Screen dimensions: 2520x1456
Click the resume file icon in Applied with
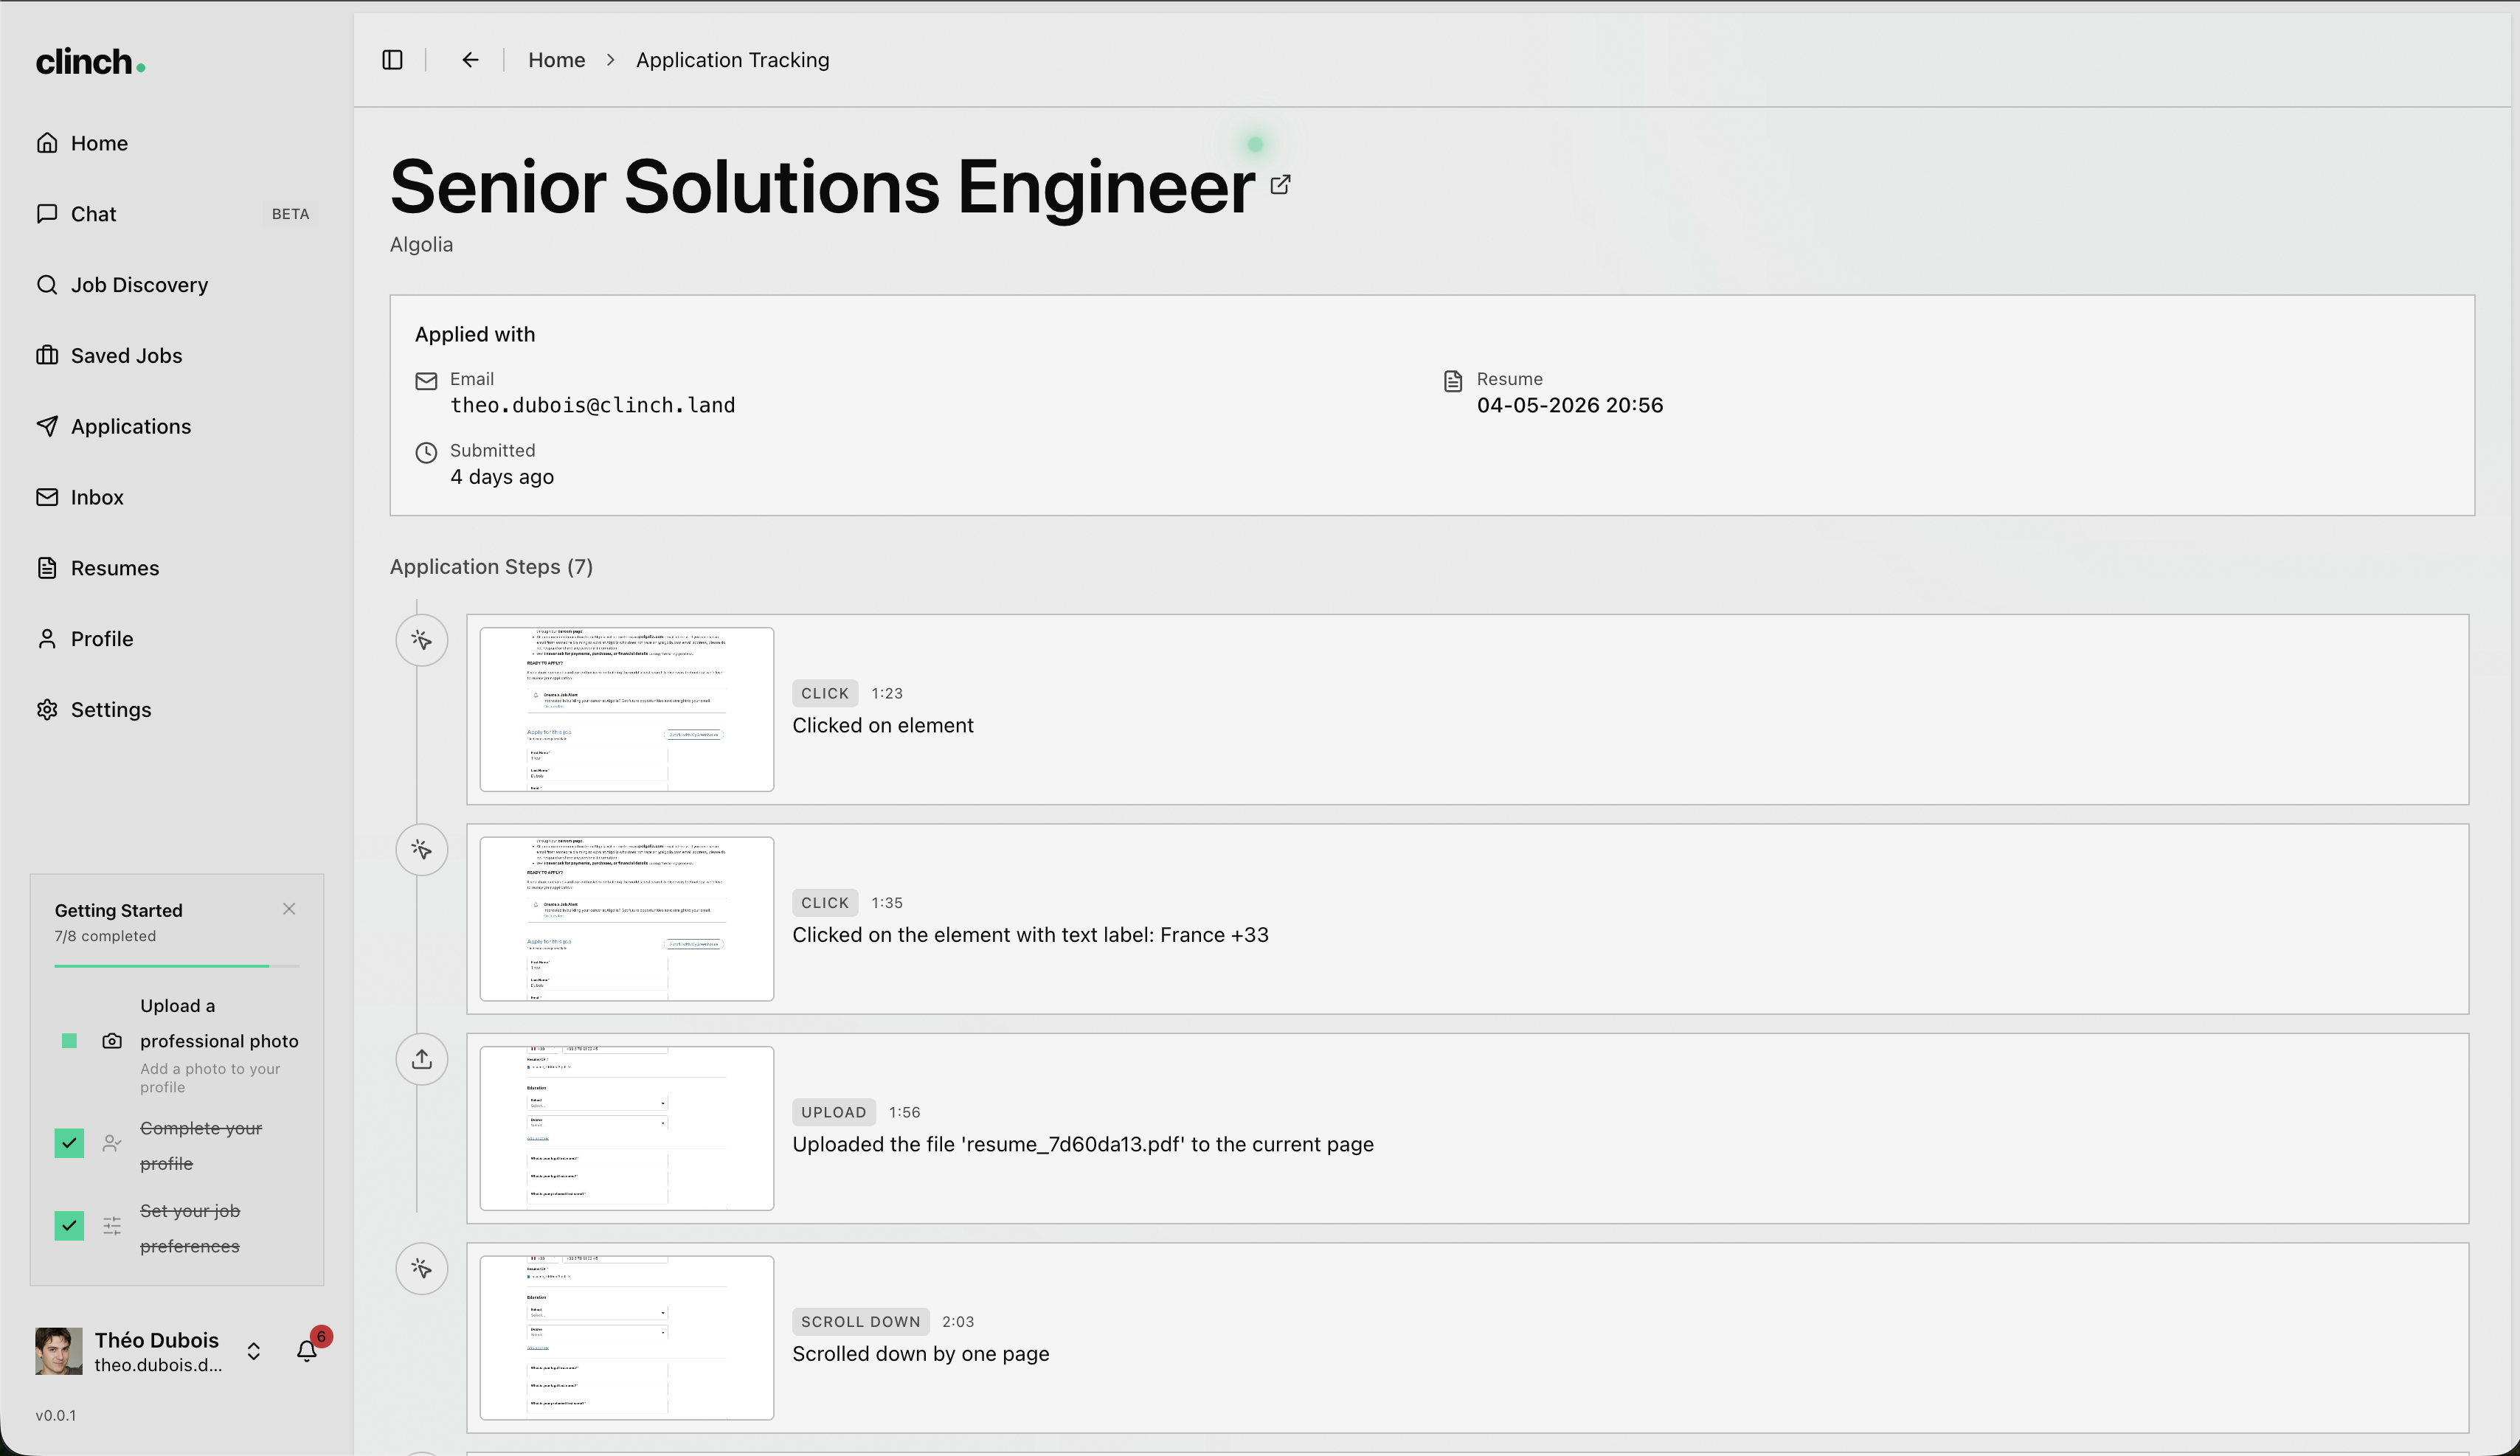1453,381
